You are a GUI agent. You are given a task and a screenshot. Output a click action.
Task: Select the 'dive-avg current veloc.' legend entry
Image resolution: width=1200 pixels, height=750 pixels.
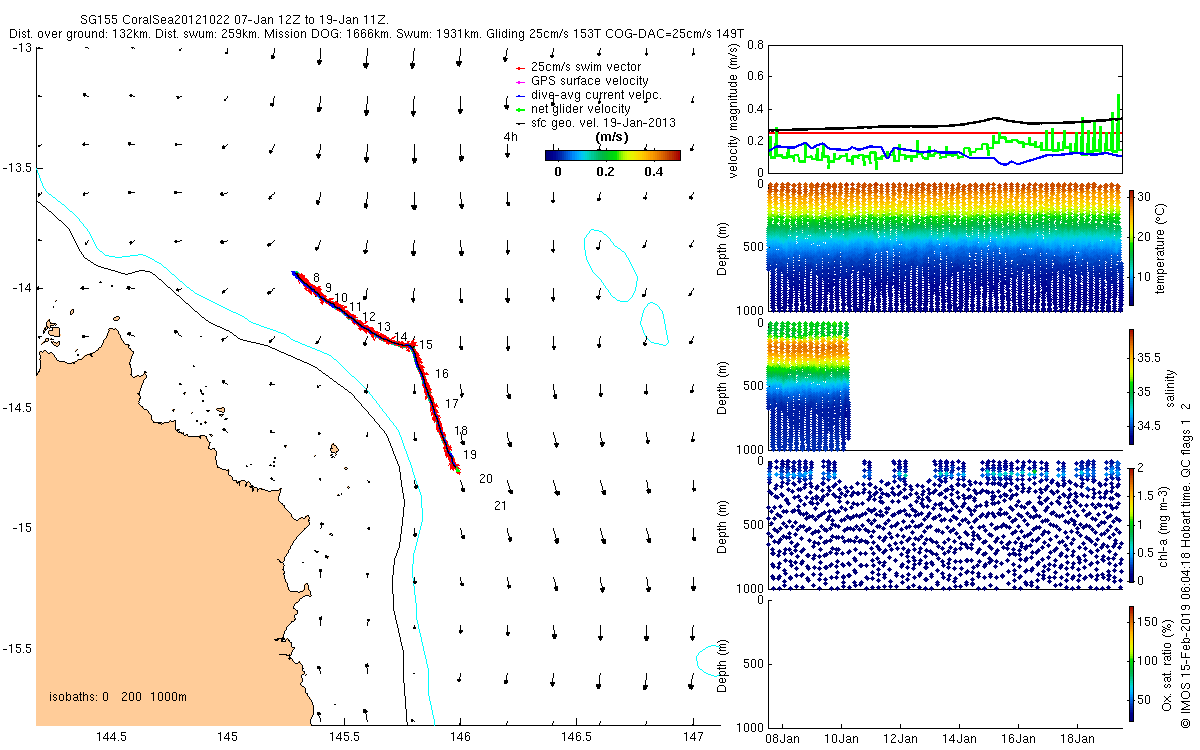(x=596, y=95)
